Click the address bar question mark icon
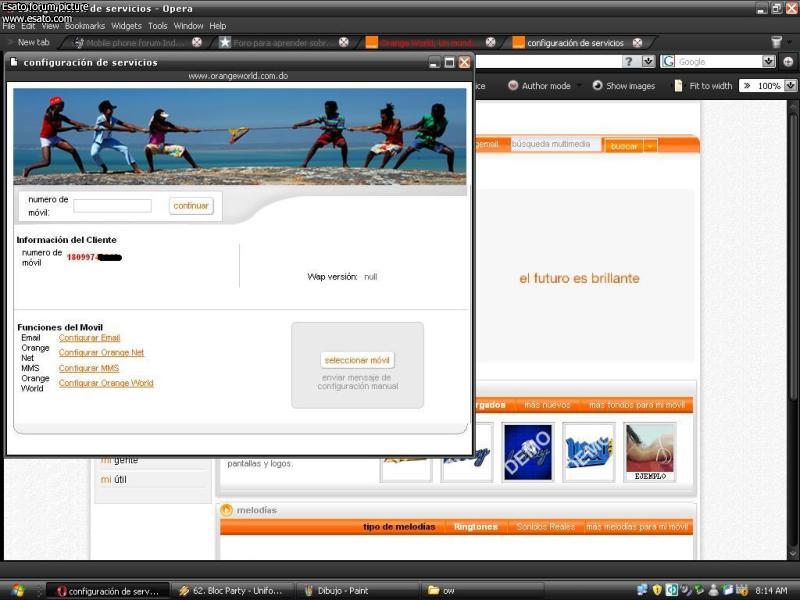 (630, 62)
